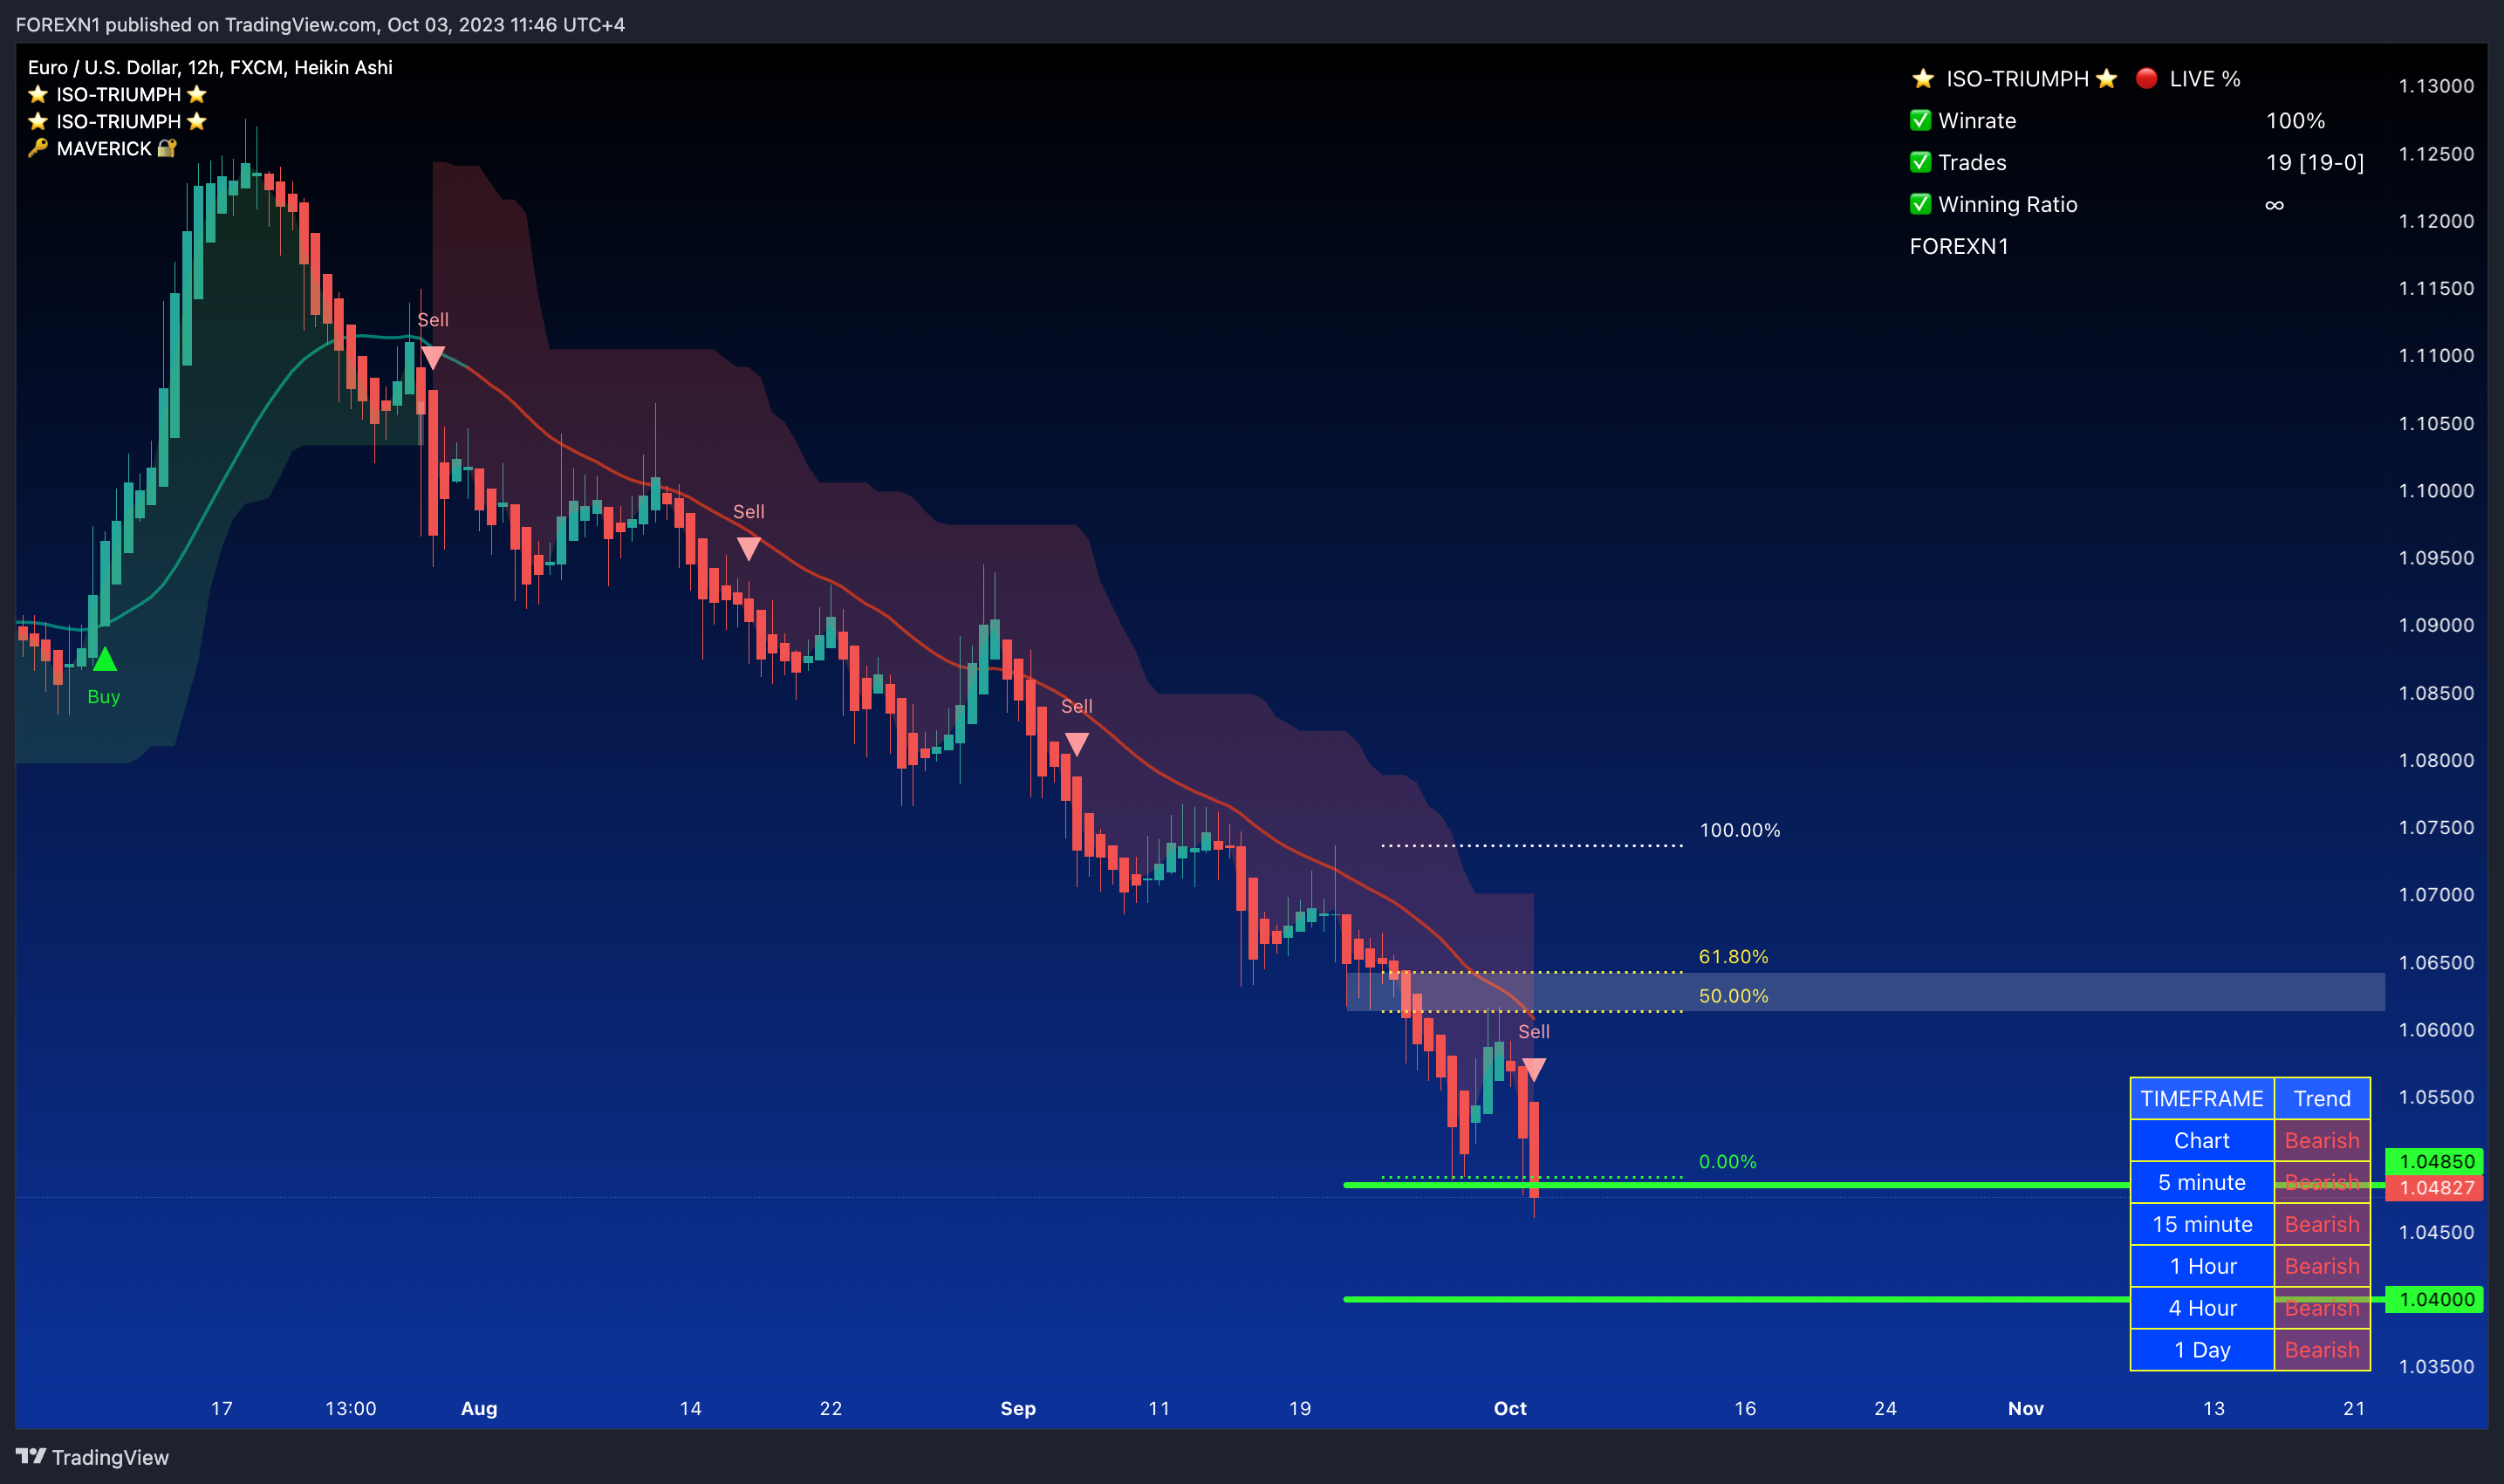This screenshot has height=1484, width=2504.
Task: Click the FOREXN1 label in stats panel
Action: click(x=1959, y=246)
